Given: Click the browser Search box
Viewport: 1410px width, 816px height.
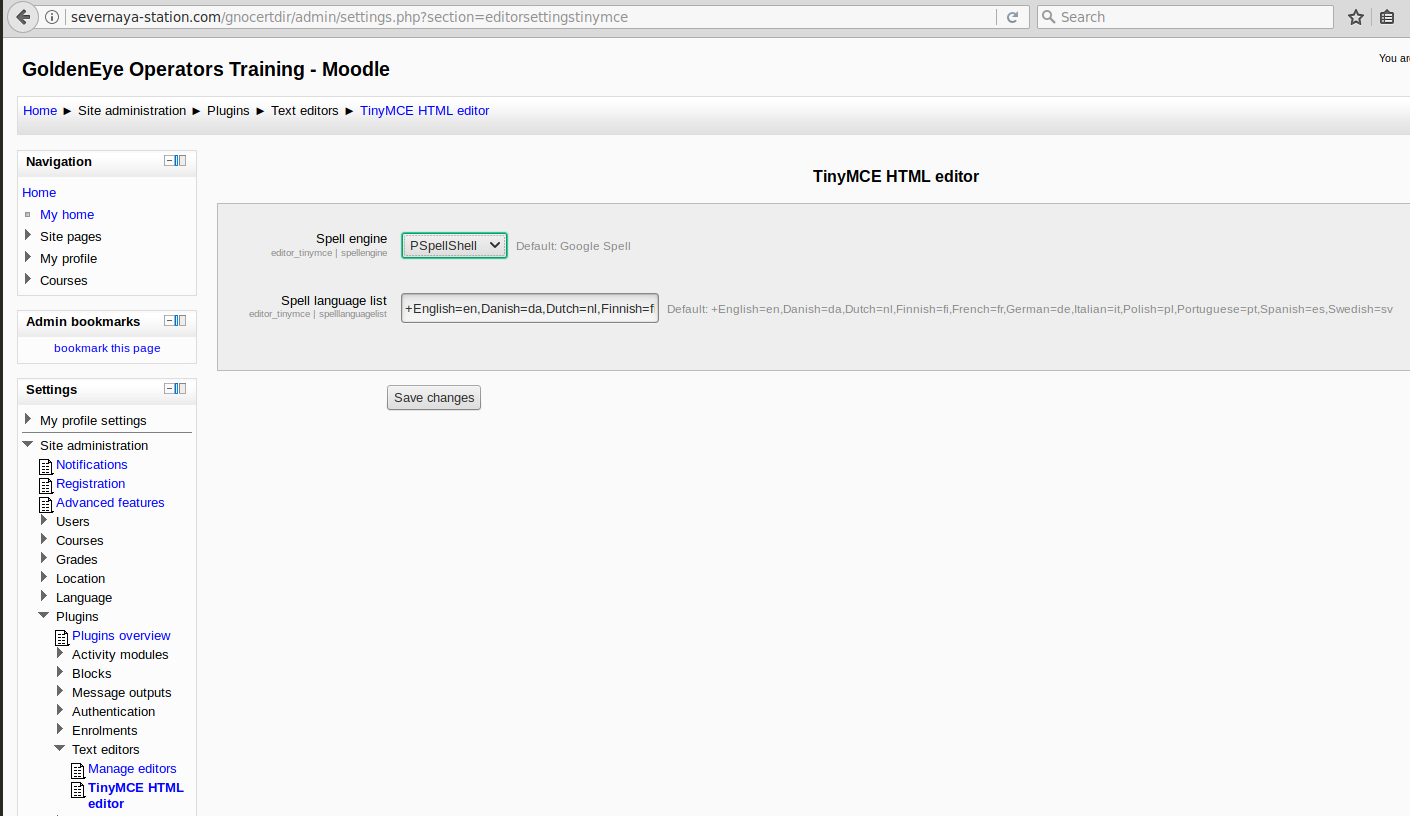Looking at the screenshot, I should pos(1185,17).
